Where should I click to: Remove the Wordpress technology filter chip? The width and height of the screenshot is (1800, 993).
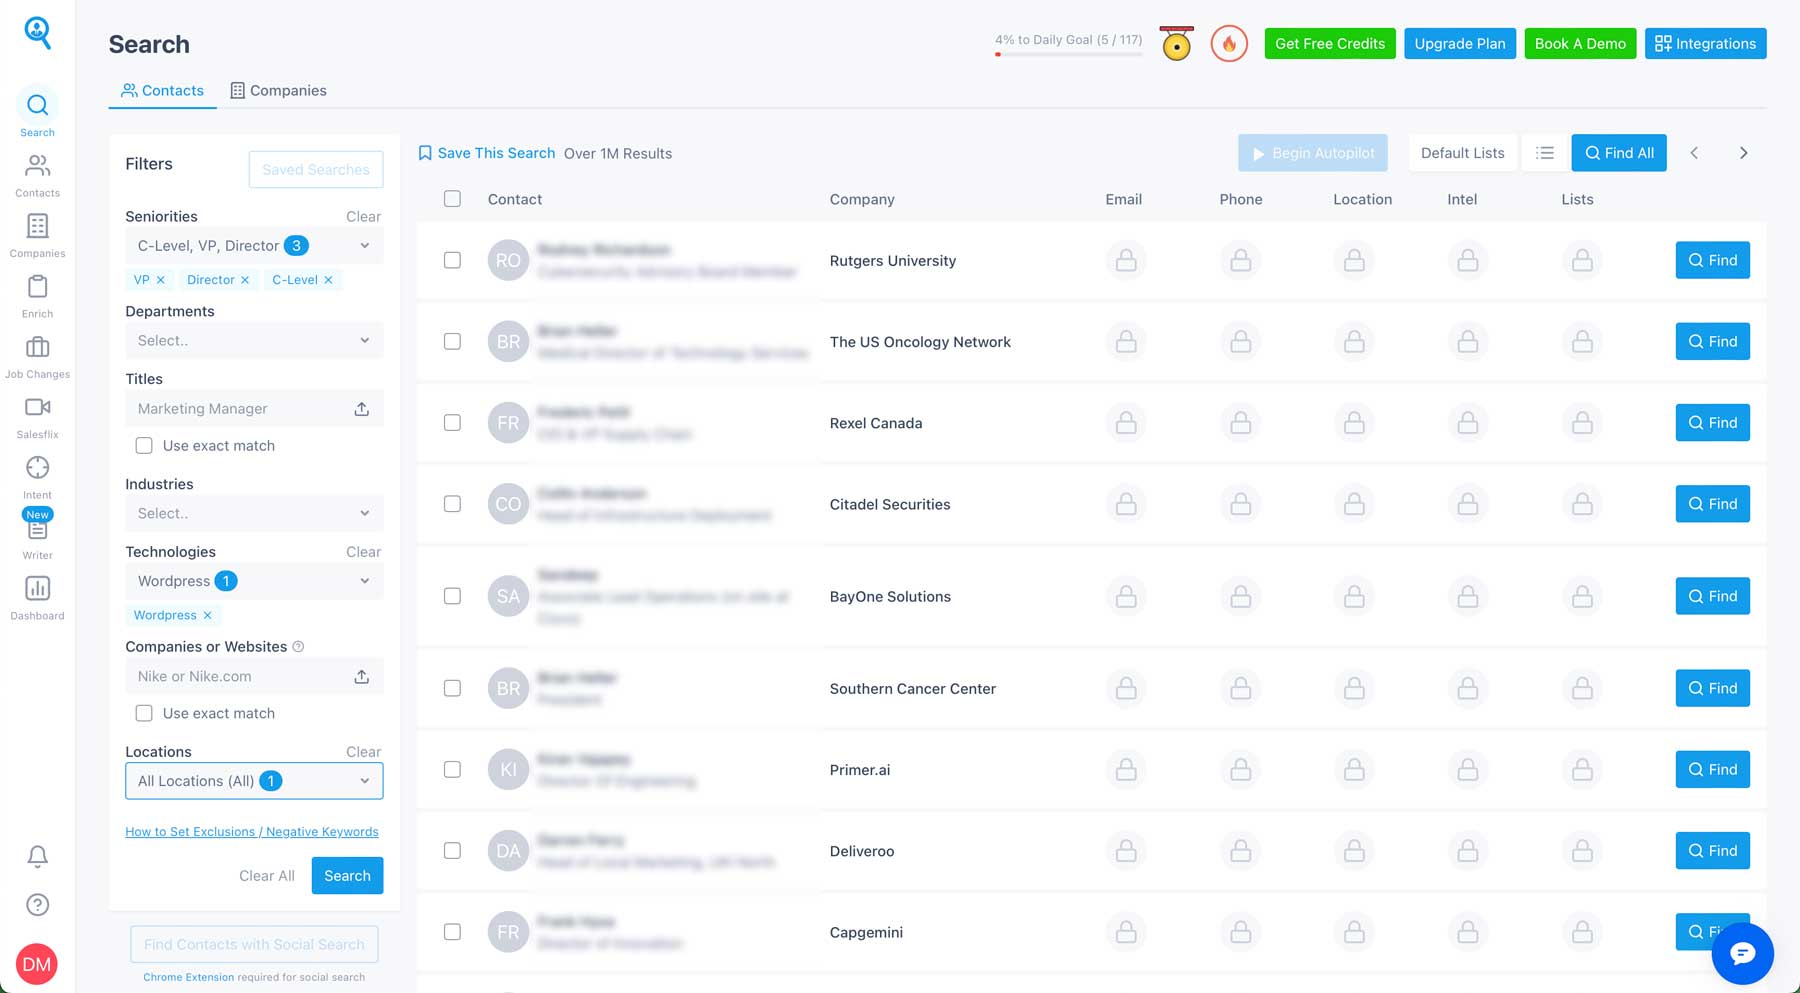207,615
